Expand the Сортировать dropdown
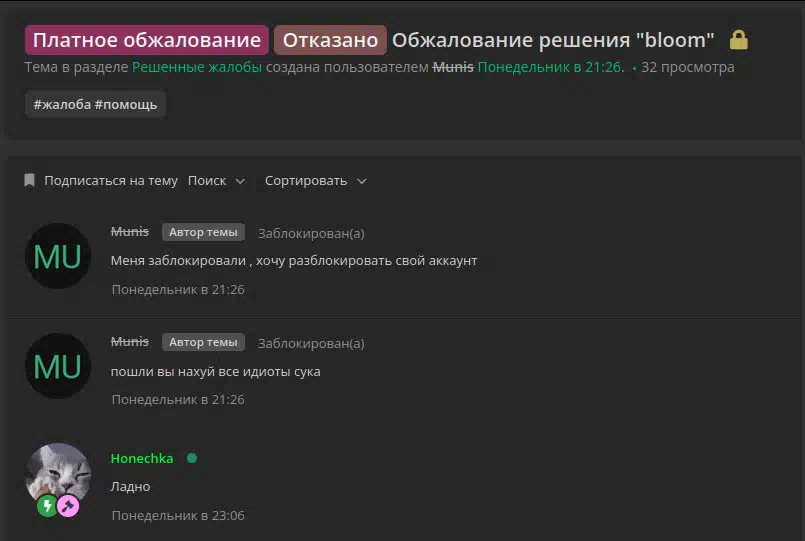 point(315,181)
